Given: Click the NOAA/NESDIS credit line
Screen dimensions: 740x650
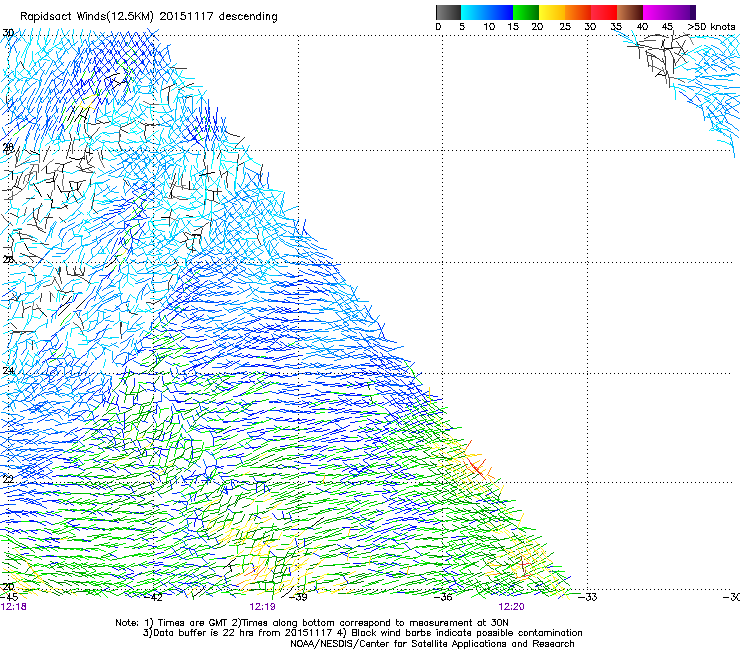Looking at the screenshot, I should (x=432, y=644).
